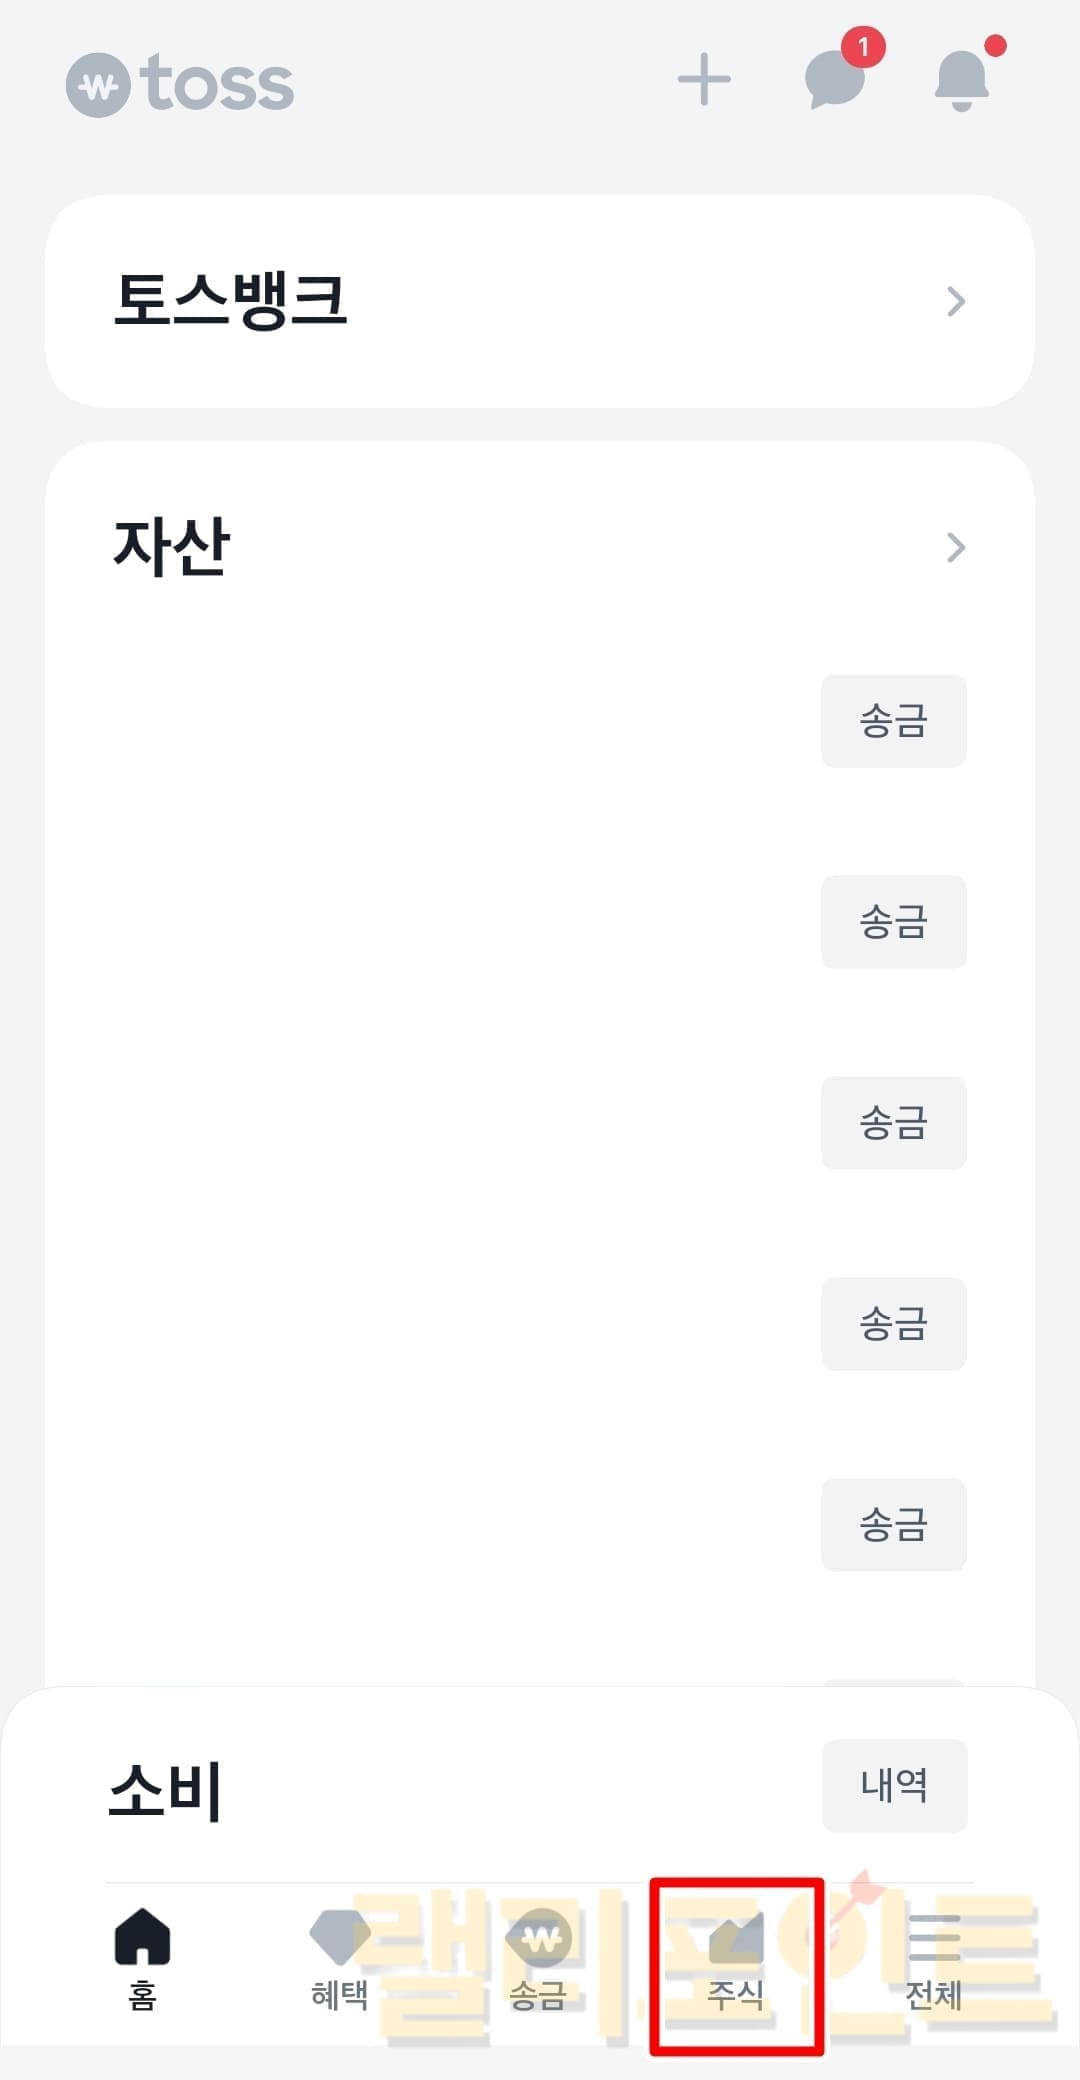Open the 소비 section heading
The width and height of the screenshot is (1080, 2080).
[x=165, y=1790]
